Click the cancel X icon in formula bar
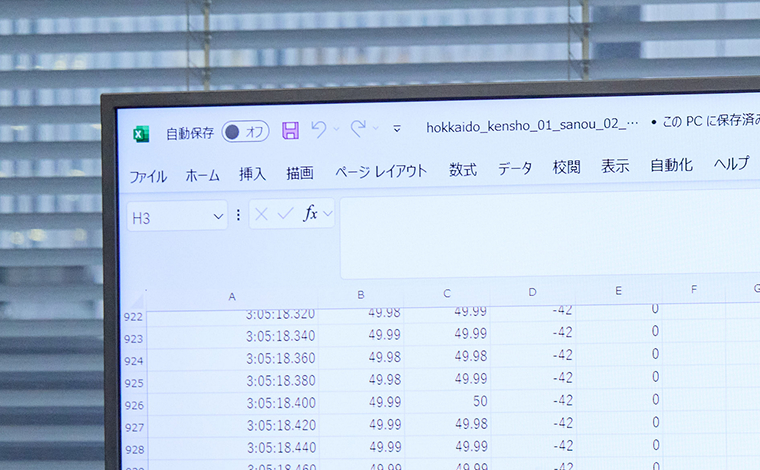 261,214
